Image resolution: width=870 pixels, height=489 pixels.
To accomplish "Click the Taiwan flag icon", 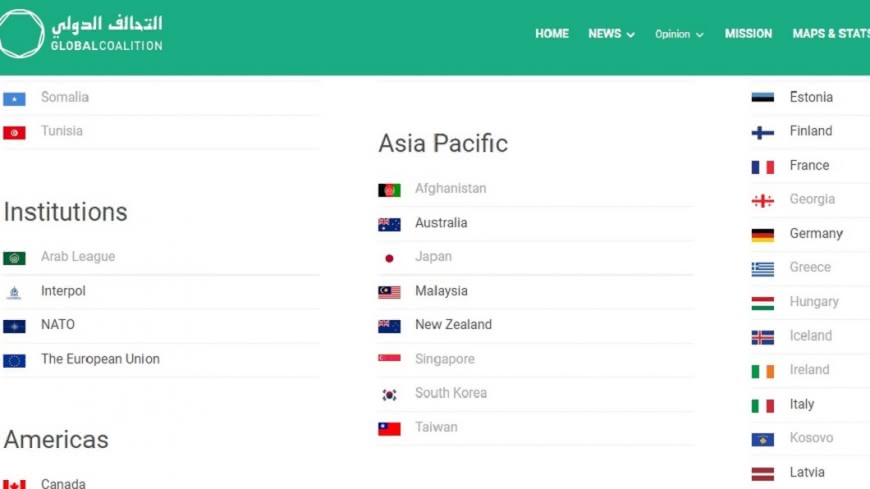I will pyautogui.click(x=390, y=428).
